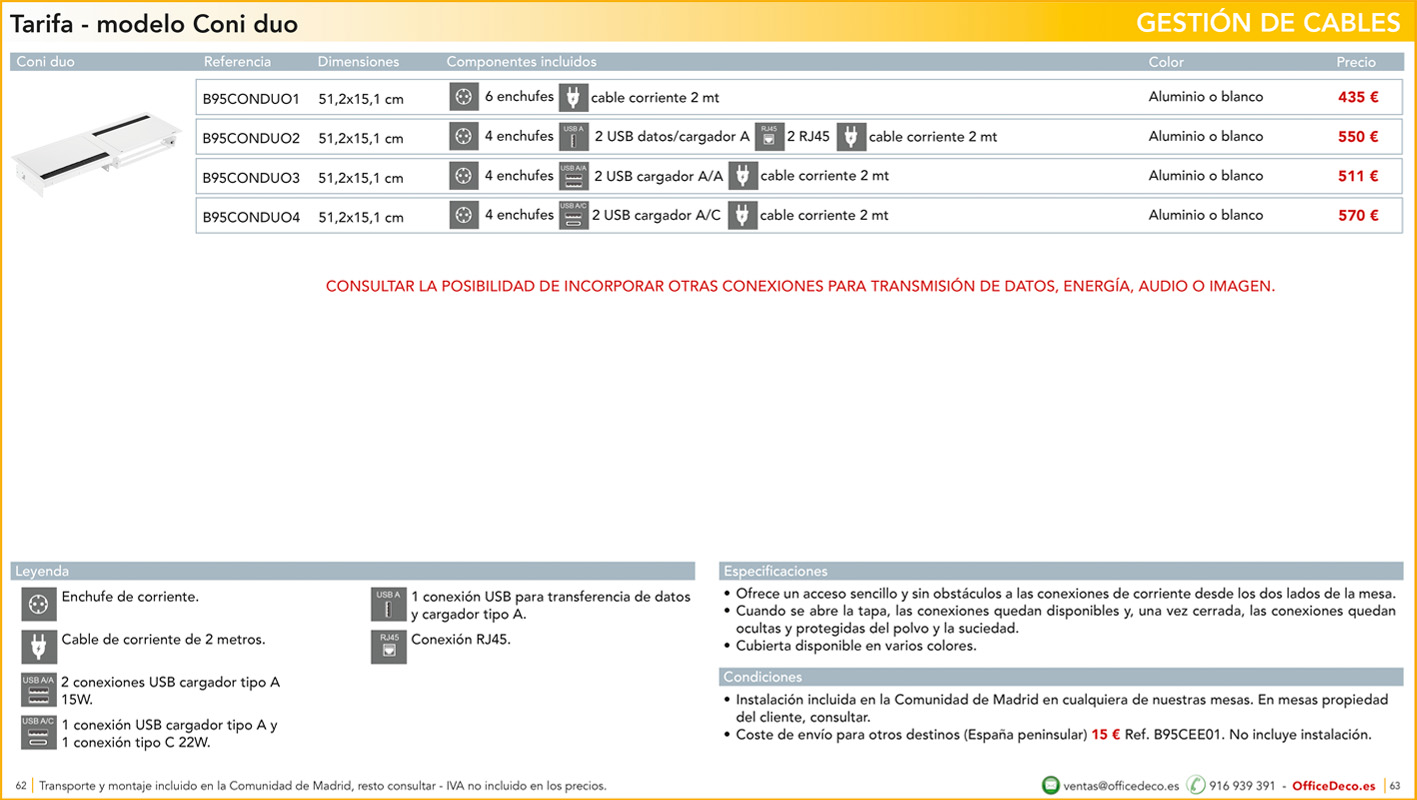Click page number 63 in the footer
The height and width of the screenshot is (800, 1417).
pos(1396,786)
